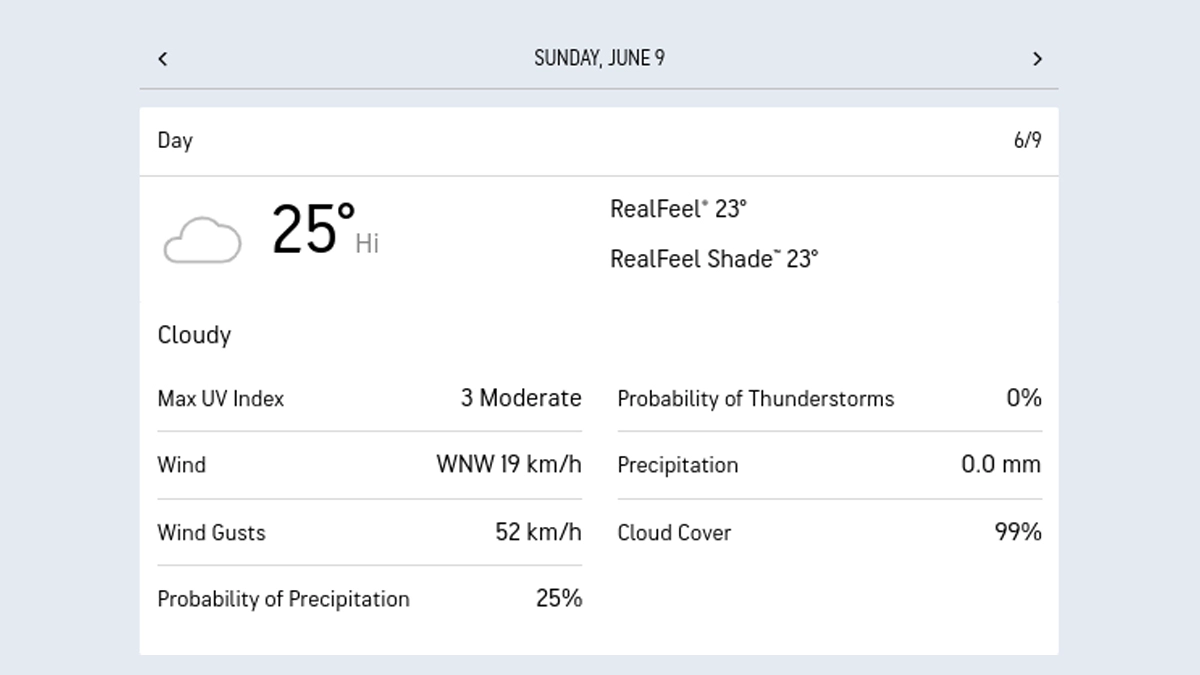
Task: Go to the next day arrow
Action: (1037, 59)
